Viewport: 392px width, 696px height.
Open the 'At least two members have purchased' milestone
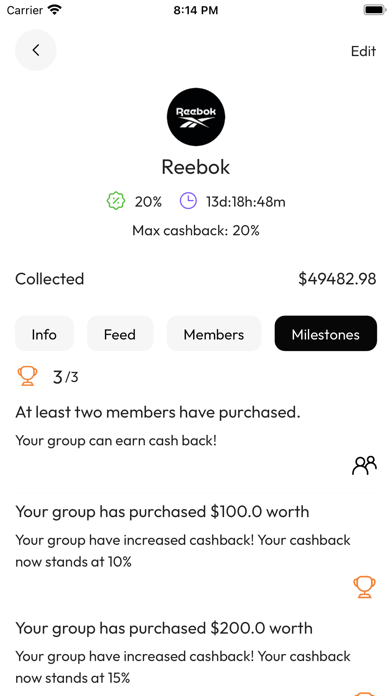click(196, 439)
